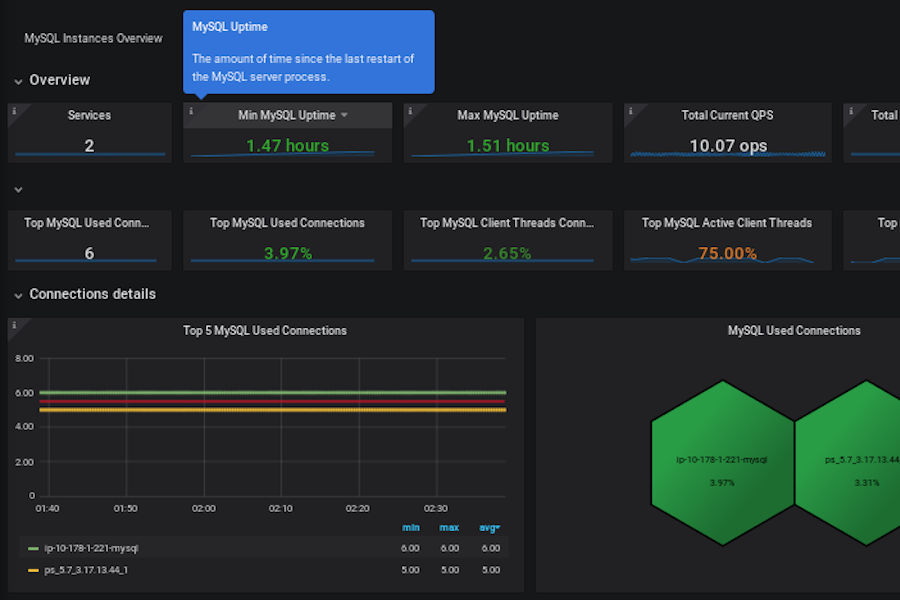Click the Max MySQL Uptime info icon
Screen dimensions: 900x600
point(410,111)
